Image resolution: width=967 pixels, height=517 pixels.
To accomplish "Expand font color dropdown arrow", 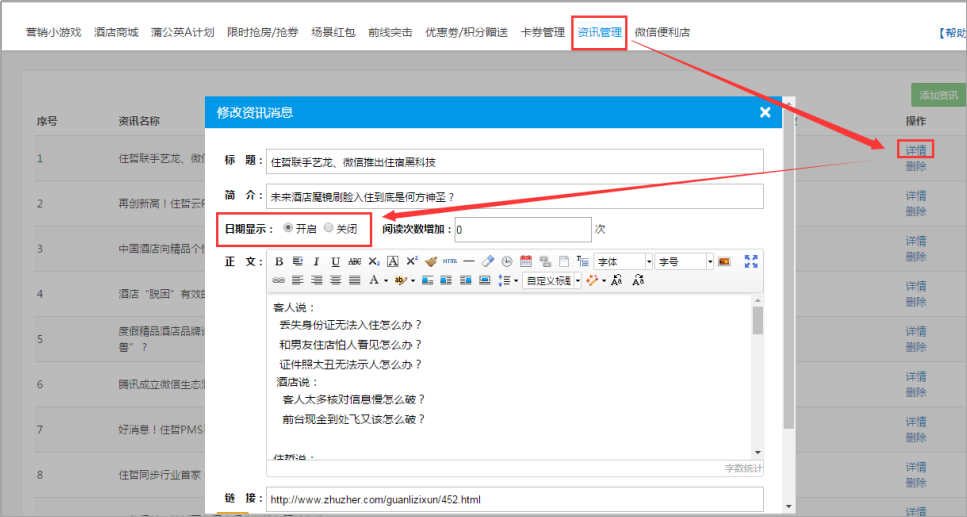I will [x=385, y=281].
